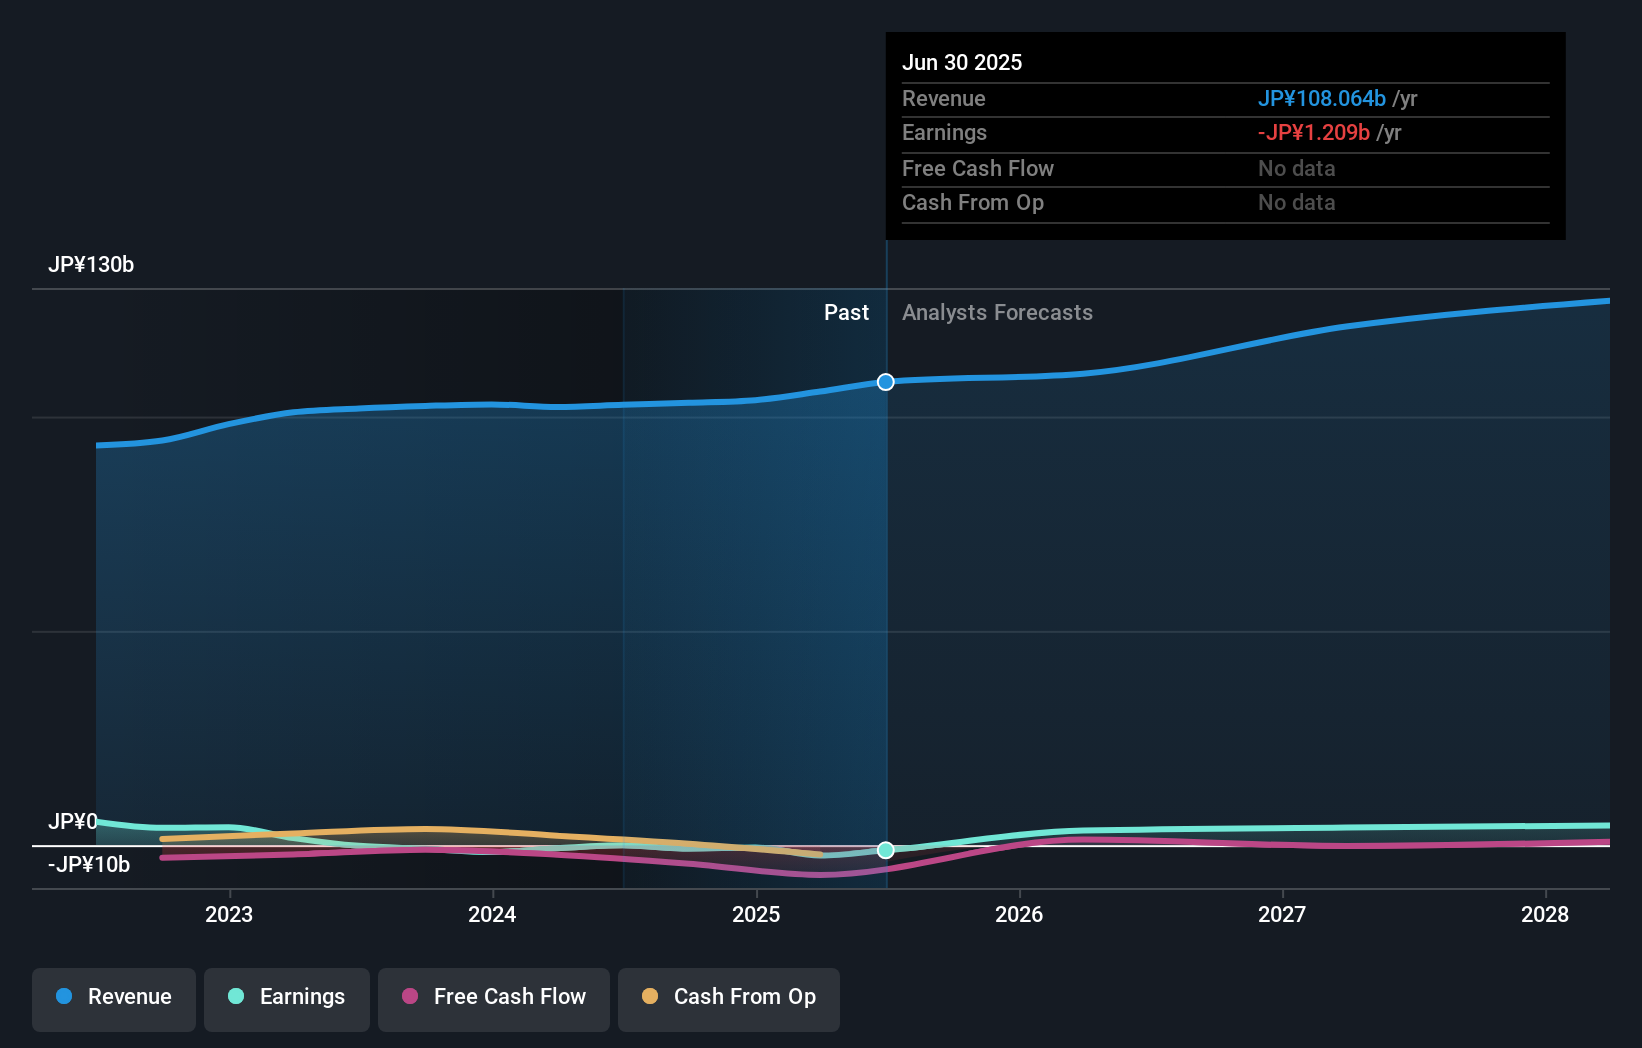Click the orange Cash From Op legend dot
Screen dimensions: 1642x1048
click(x=649, y=997)
